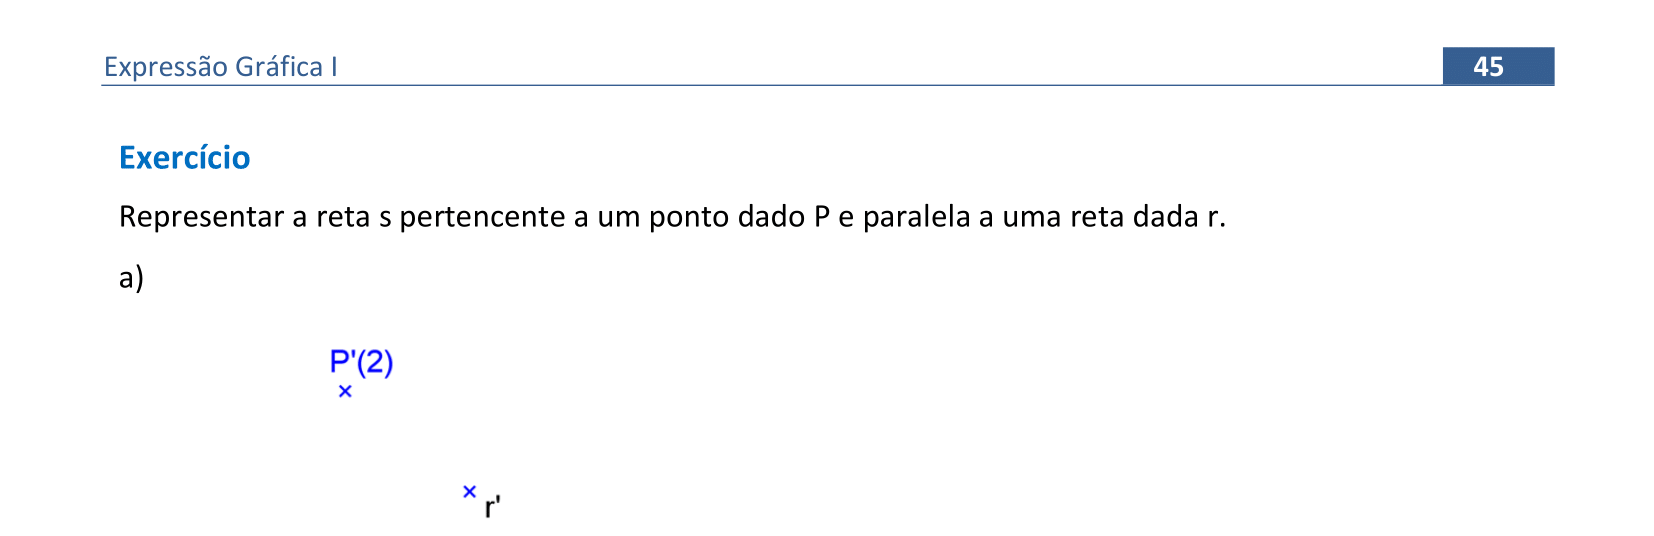Screen dimensions: 1654x536
Task: Click the letter "s" after first "reta"
Action: click(x=385, y=217)
